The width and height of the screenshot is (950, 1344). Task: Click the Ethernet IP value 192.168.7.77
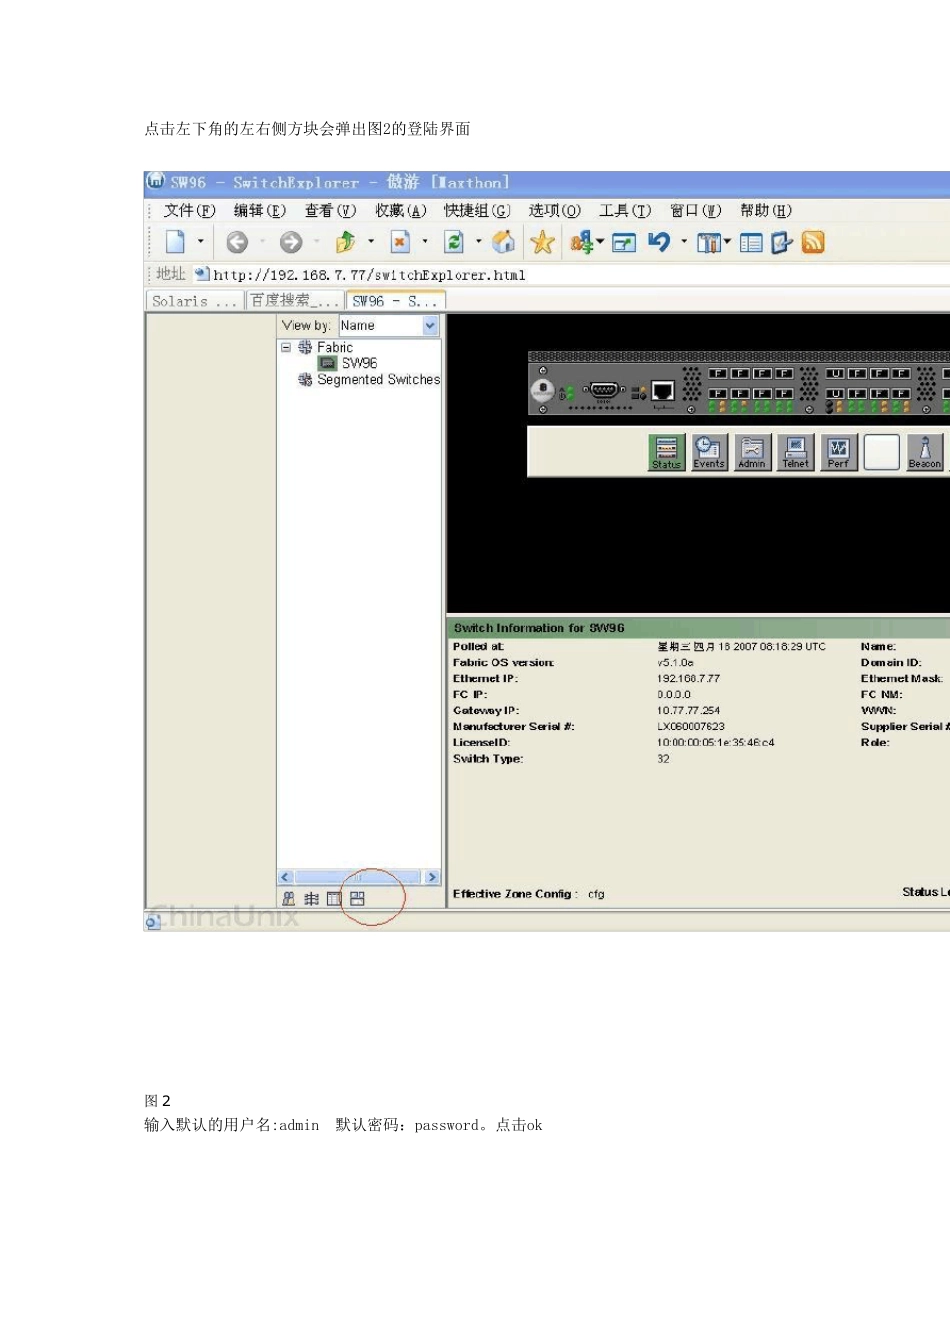pos(688,678)
